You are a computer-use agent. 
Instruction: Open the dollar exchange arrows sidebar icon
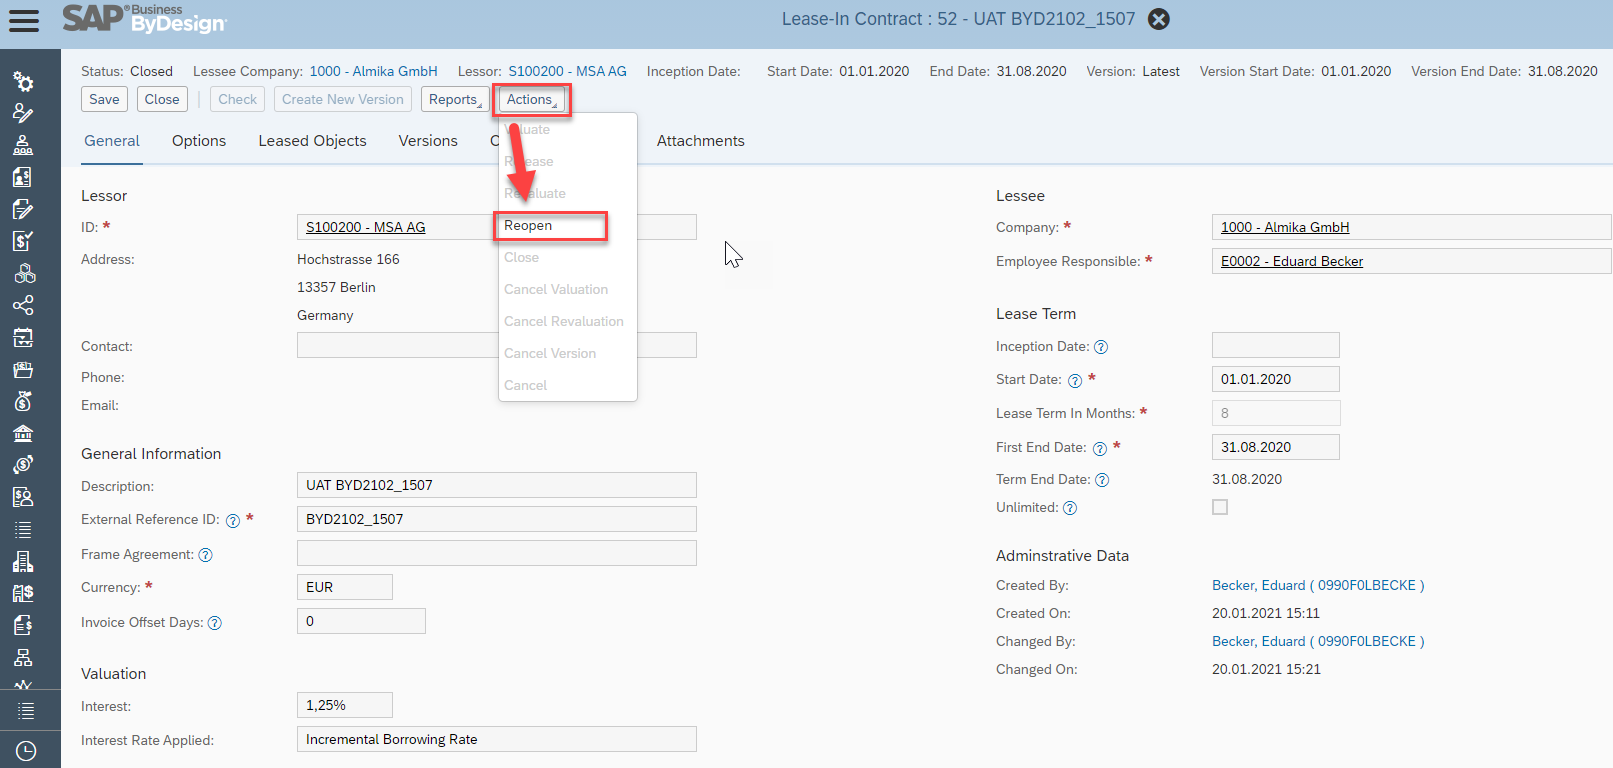[x=23, y=465]
